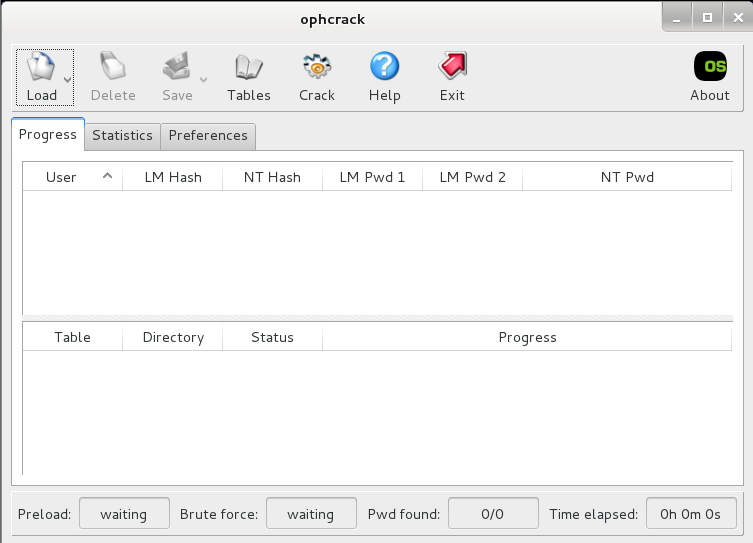Click the Time elapsed 0h 0m 0s field
The height and width of the screenshot is (543, 753).
point(691,513)
